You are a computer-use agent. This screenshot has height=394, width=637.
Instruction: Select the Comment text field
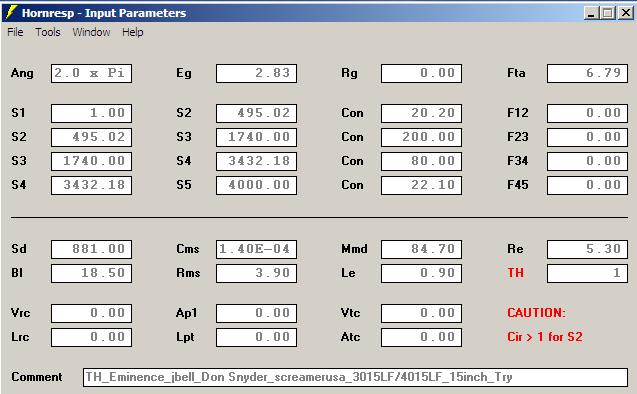pyautogui.click(x=355, y=377)
